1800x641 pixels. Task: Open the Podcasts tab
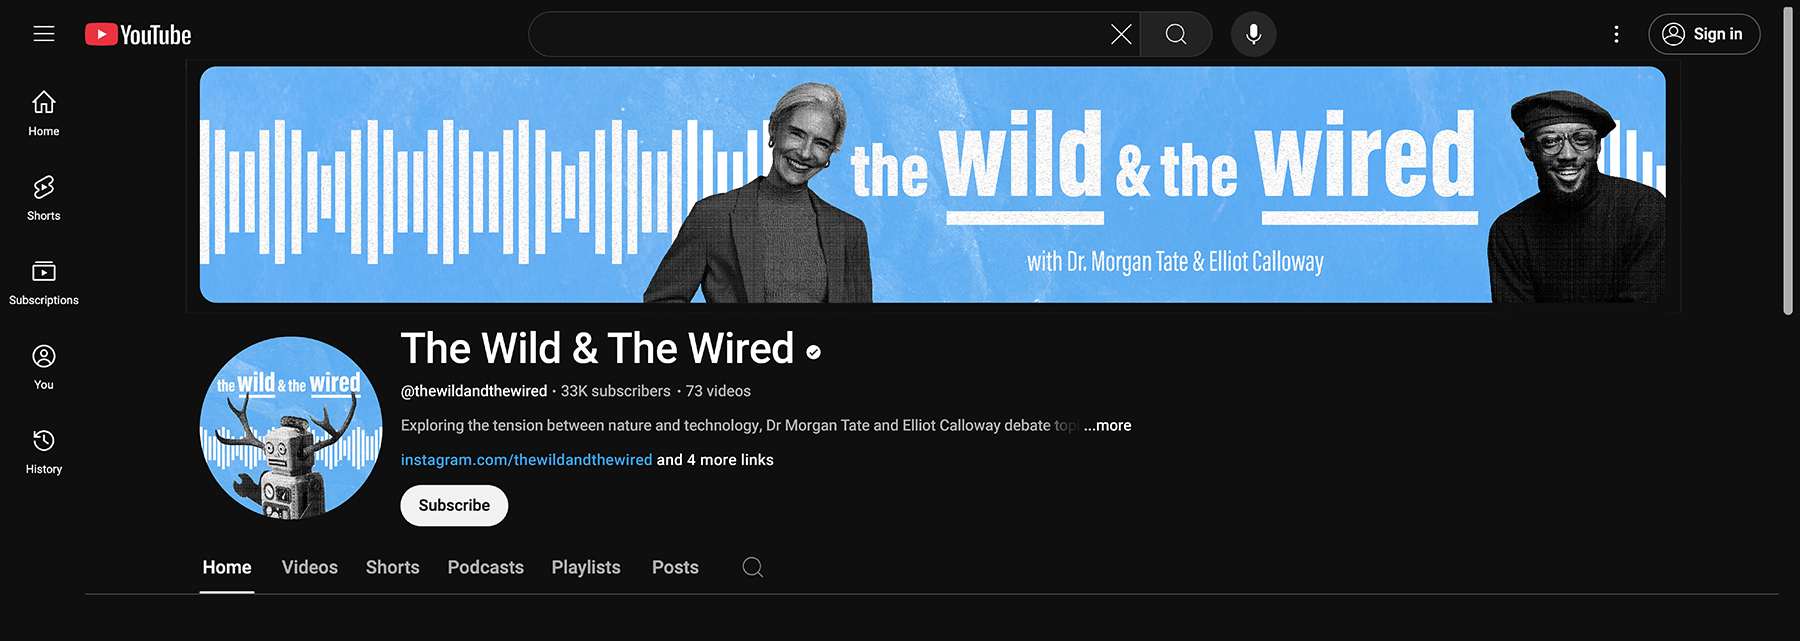tap(486, 567)
